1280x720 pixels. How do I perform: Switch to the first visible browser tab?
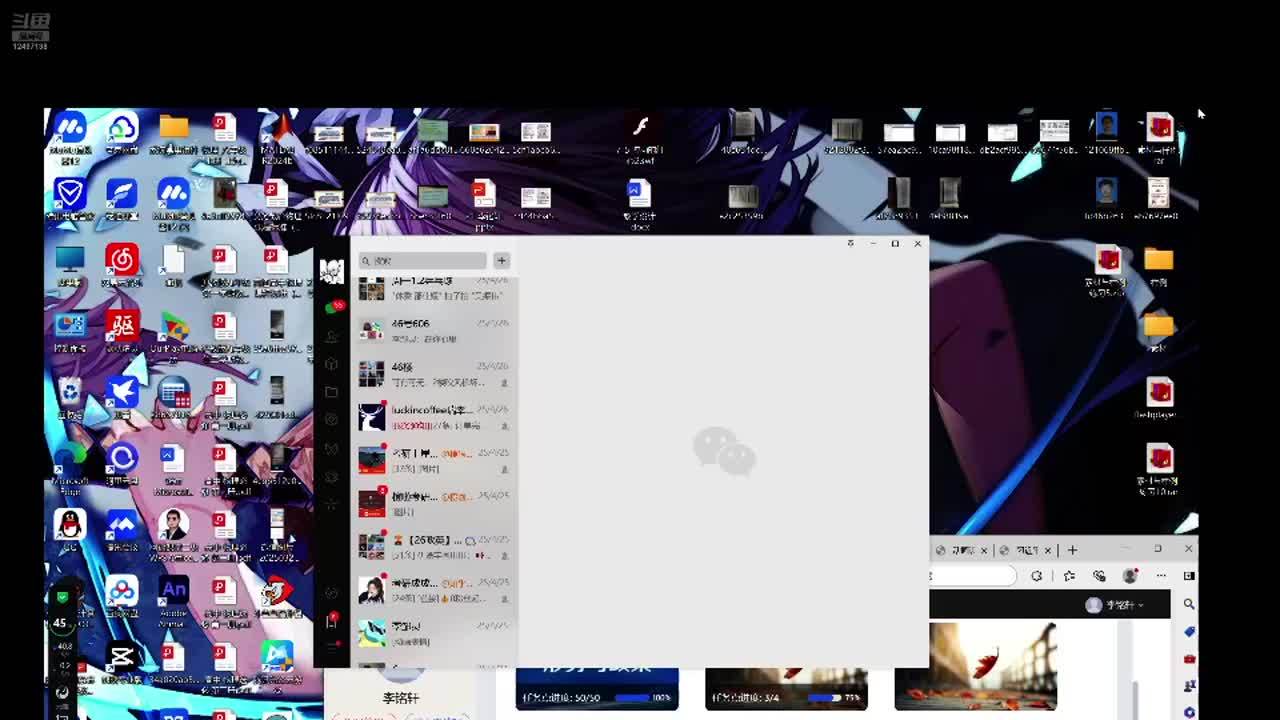(x=962, y=550)
